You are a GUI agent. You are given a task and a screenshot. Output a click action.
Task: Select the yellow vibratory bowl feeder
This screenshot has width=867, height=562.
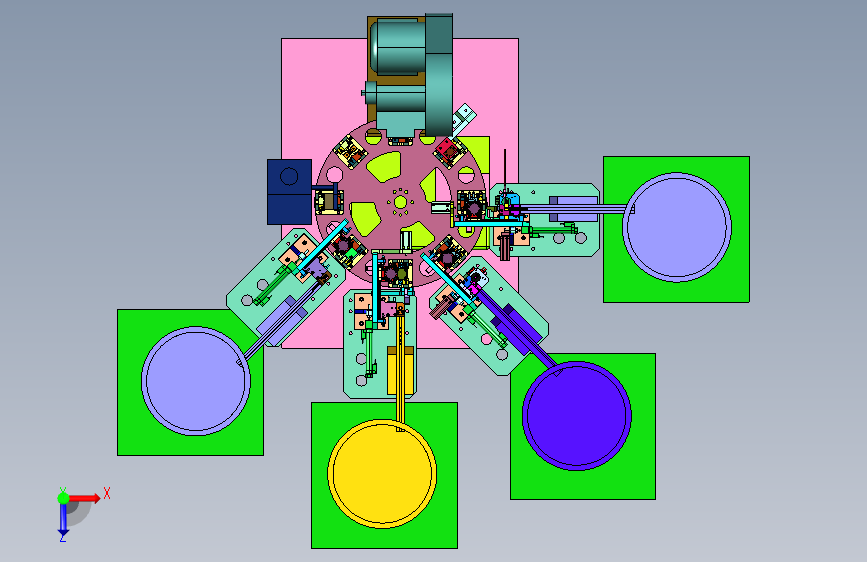coord(382,473)
